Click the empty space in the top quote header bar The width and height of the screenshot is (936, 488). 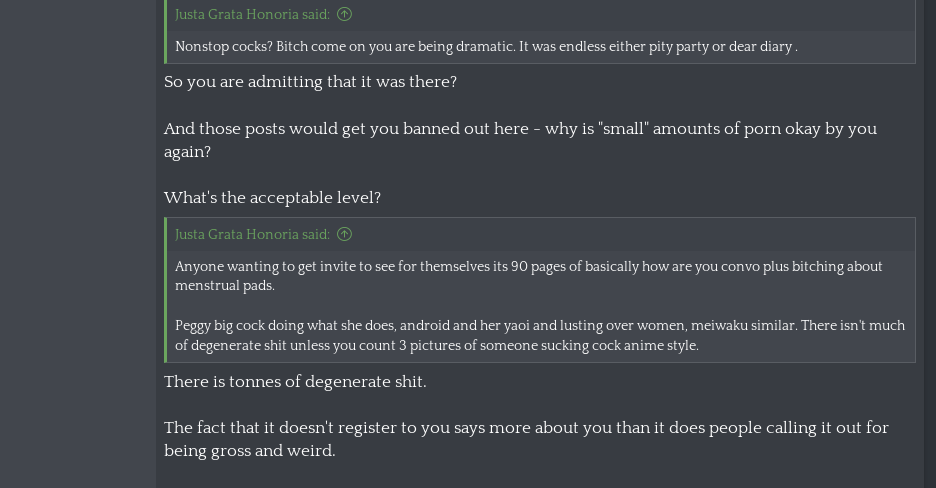(630, 14)
